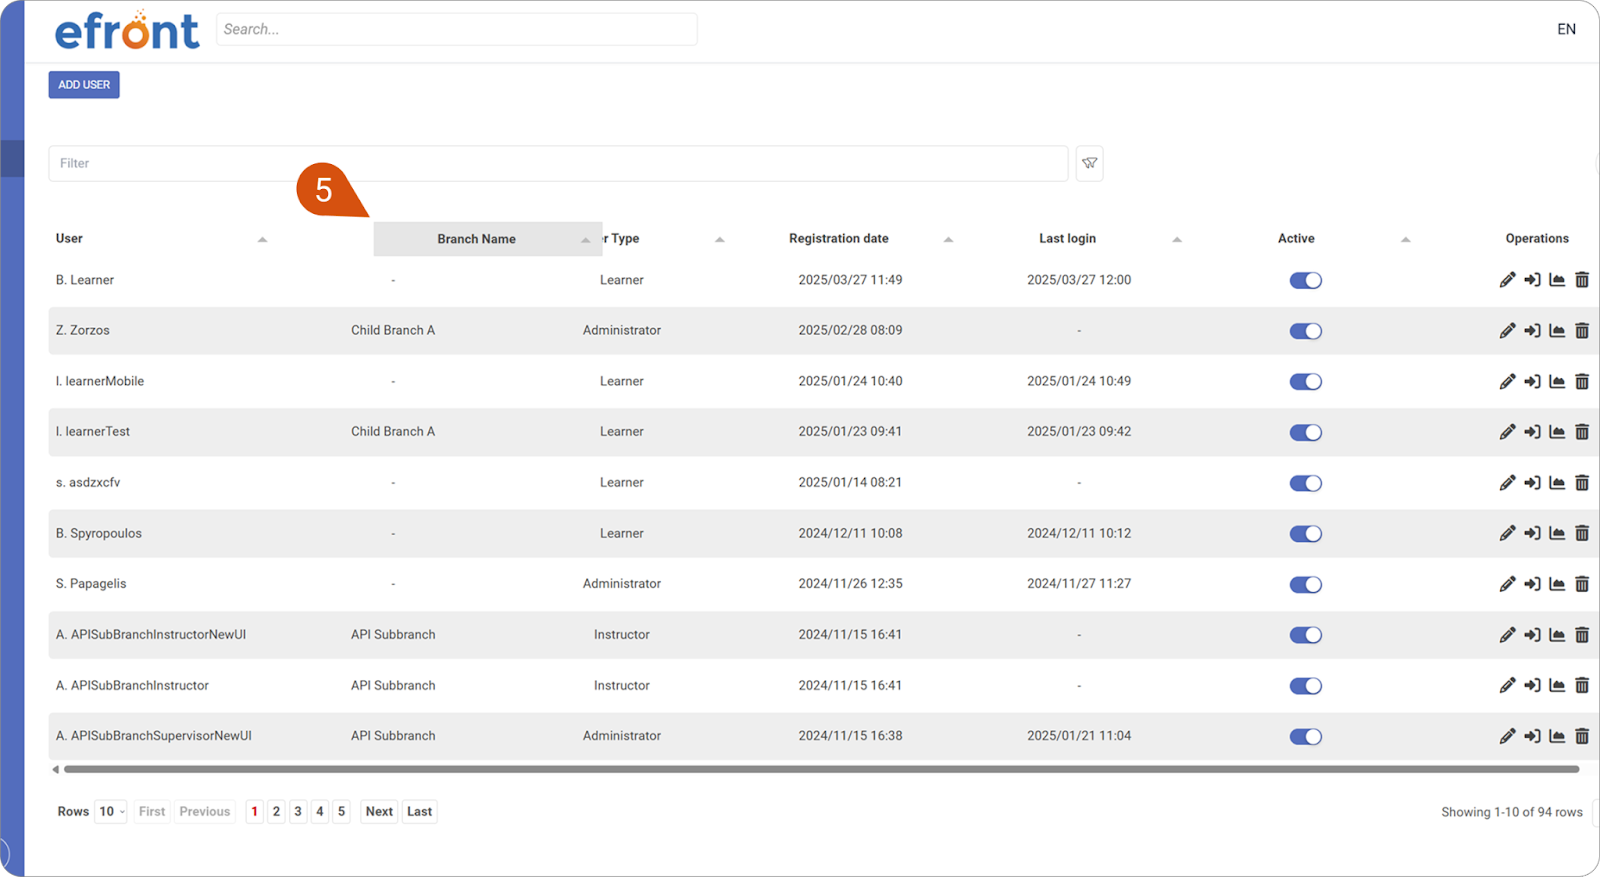The height and width of the screenshot is (877, 1600).
Task: Click the login-as icon for Z. Zorzos
Action: 1532,331
